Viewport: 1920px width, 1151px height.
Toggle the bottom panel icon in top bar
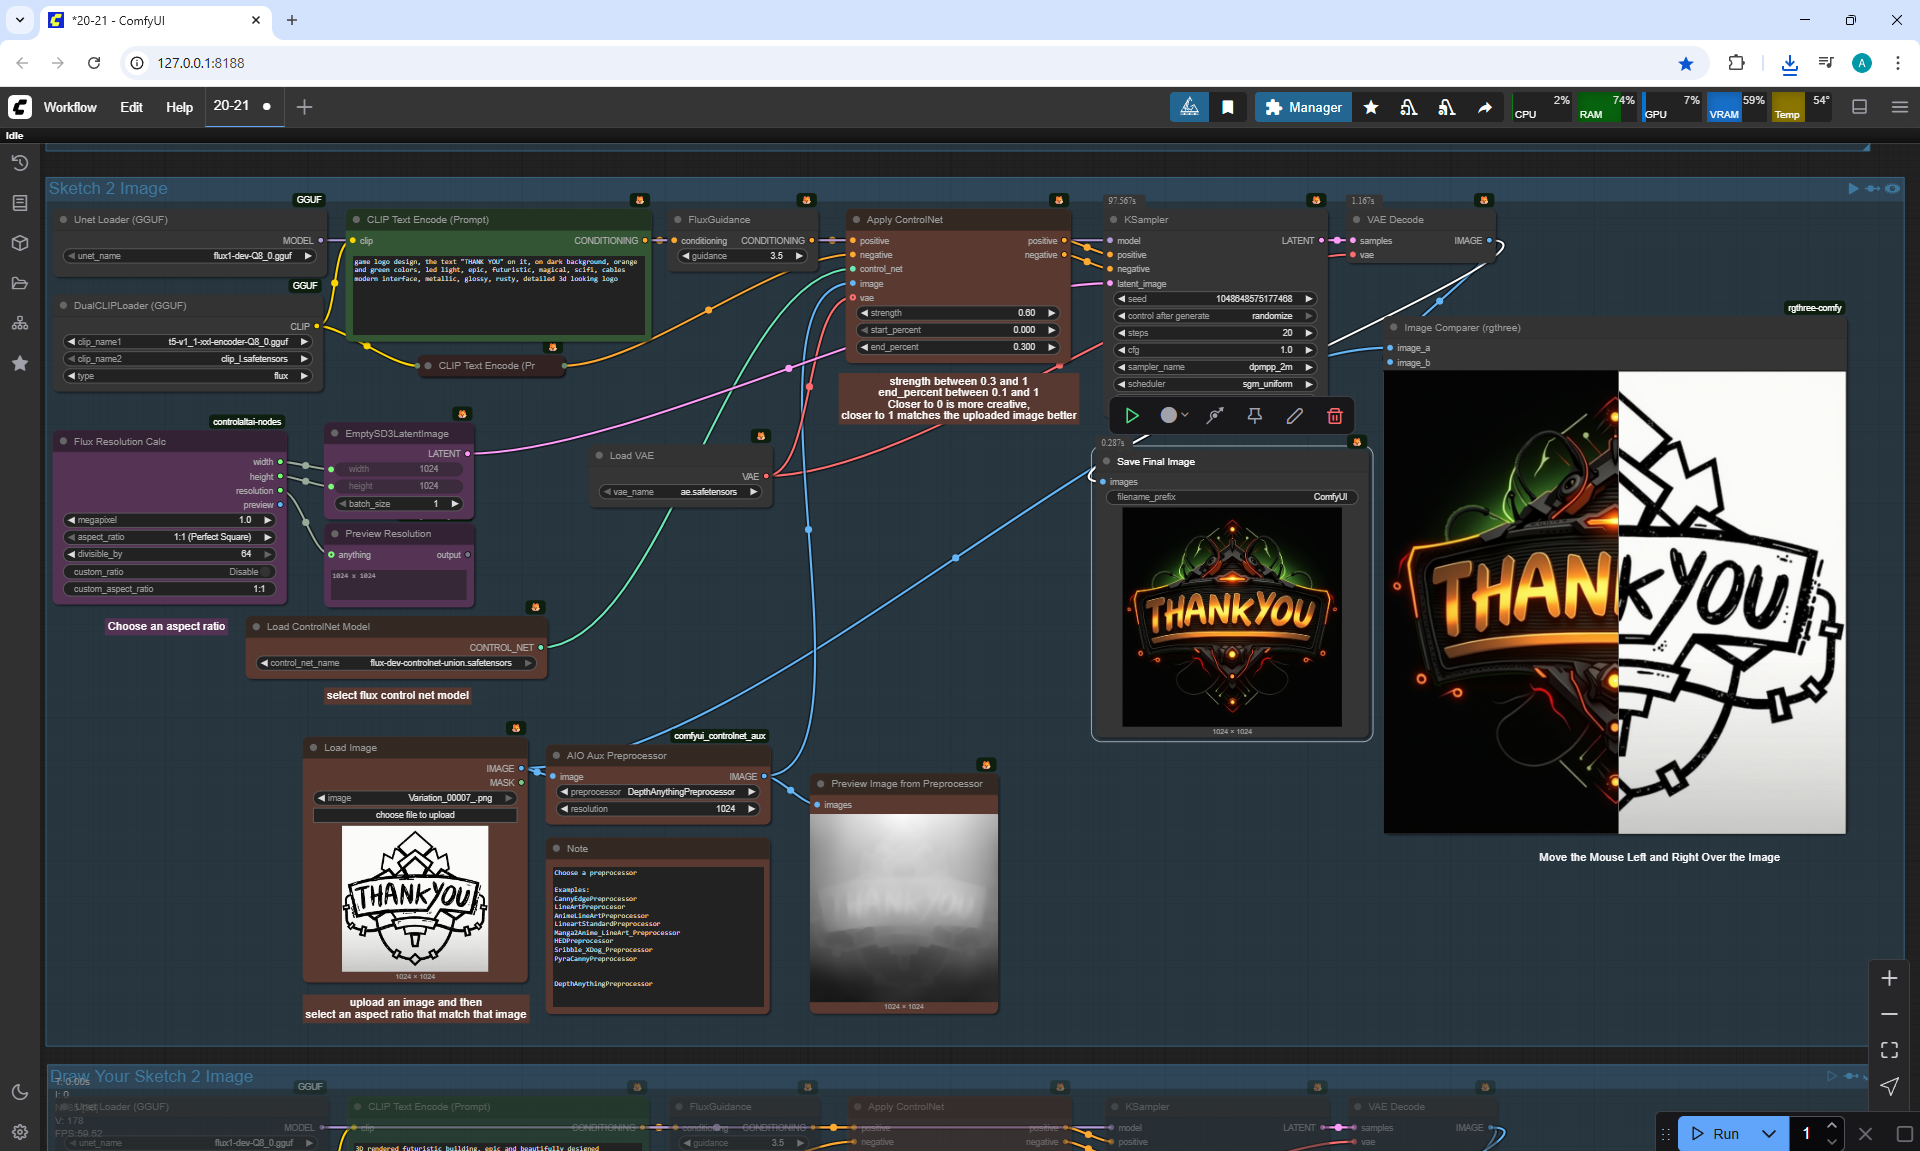coord(1859,107)
